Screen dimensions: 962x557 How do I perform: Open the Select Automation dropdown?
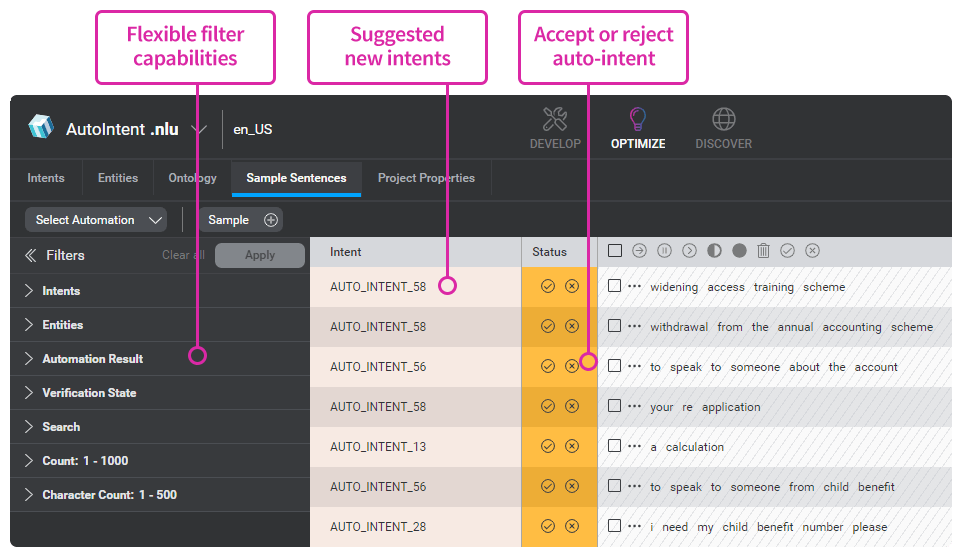(x=96, y=220)
